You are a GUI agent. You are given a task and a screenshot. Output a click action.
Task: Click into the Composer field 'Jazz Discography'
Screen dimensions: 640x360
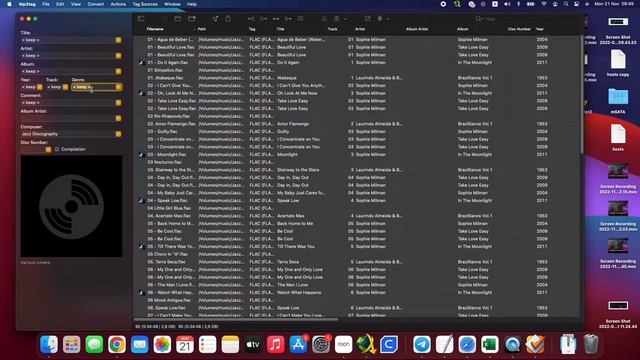pyautogui.click(x=68, y=134)
